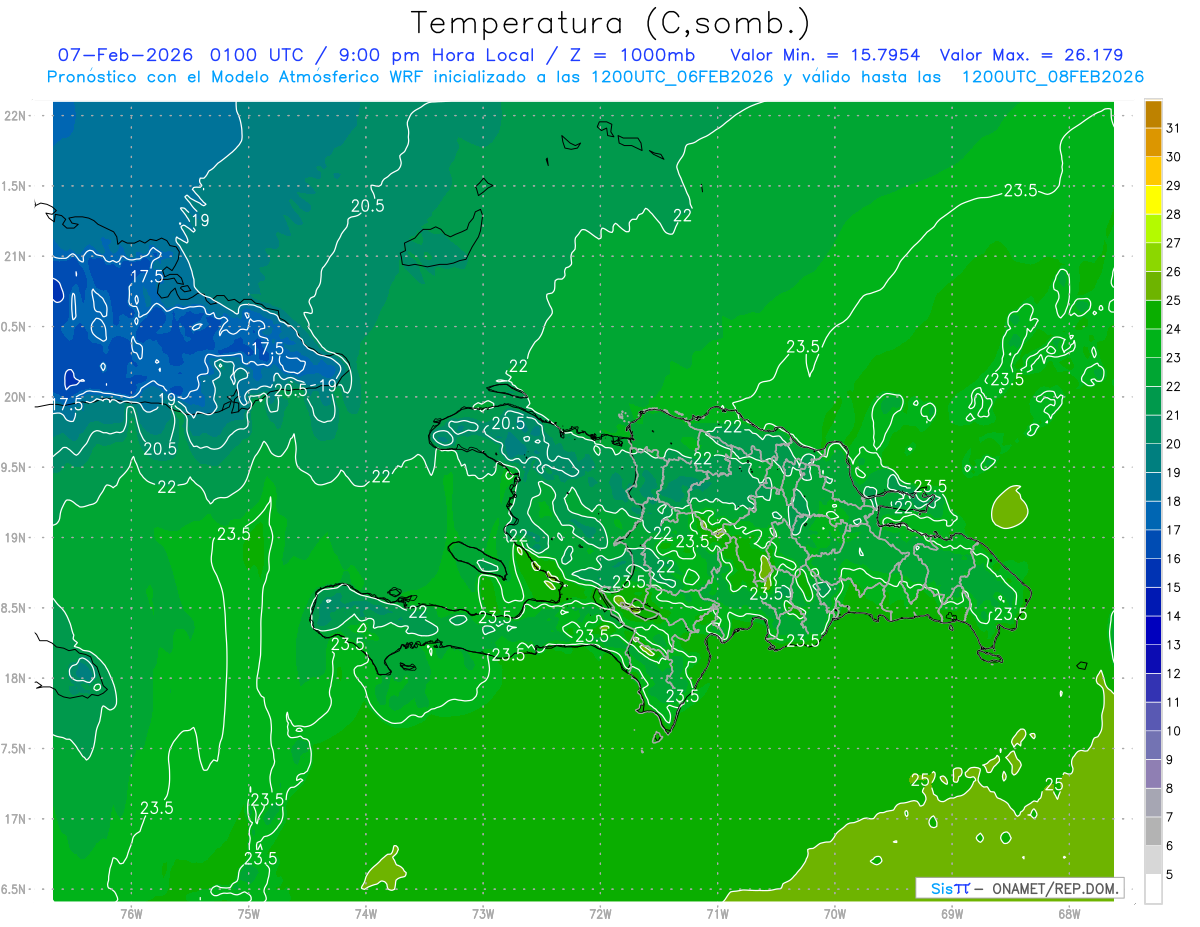Click the "76W" longitude label
The height and width of the screenshot is (927, 1200).
[131, 913]
